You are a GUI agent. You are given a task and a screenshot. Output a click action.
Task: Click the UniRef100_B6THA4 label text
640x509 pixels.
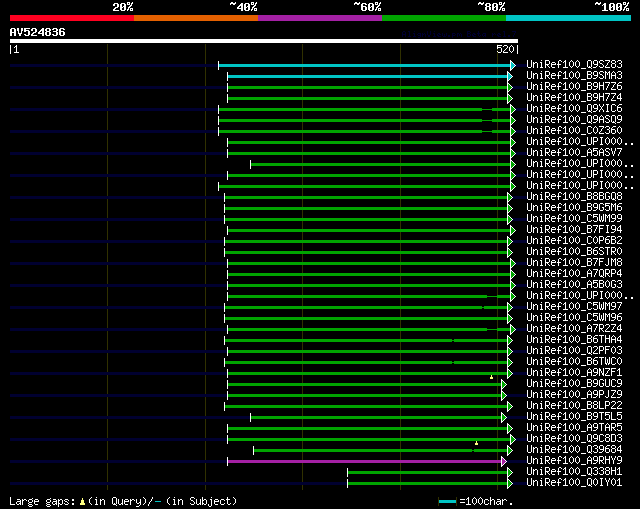click(x=574, y=340)
